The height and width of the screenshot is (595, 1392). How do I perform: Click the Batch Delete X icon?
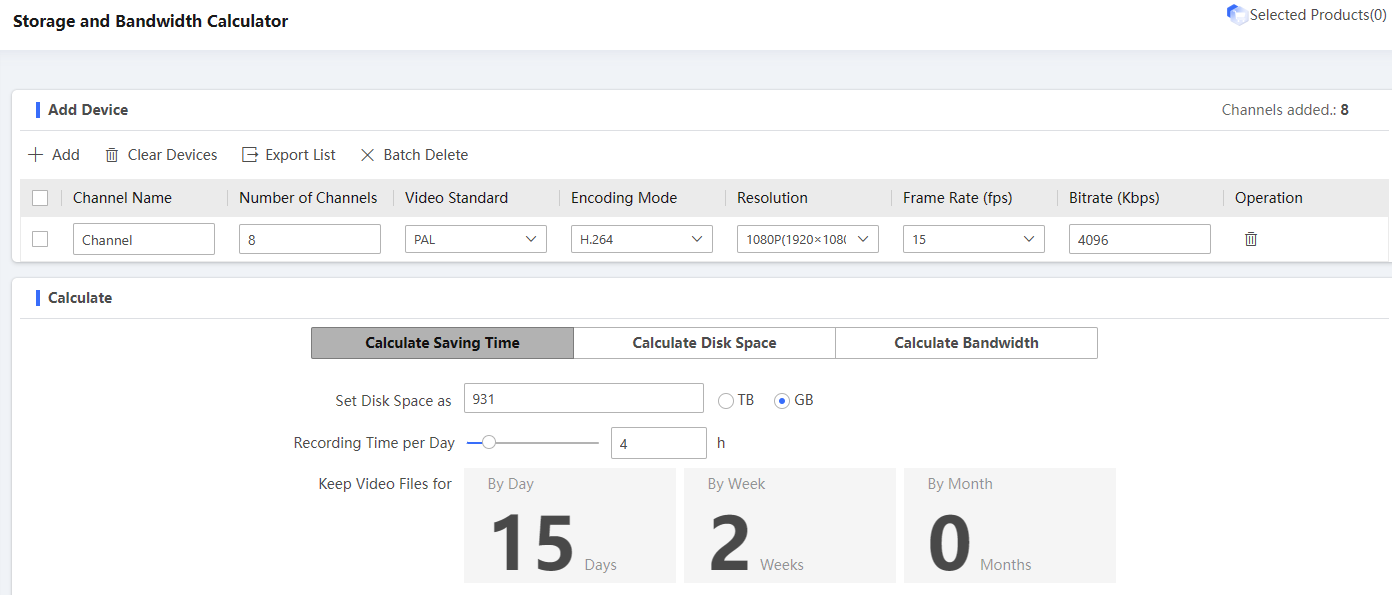pyautogui.click(x=367, y=155)
